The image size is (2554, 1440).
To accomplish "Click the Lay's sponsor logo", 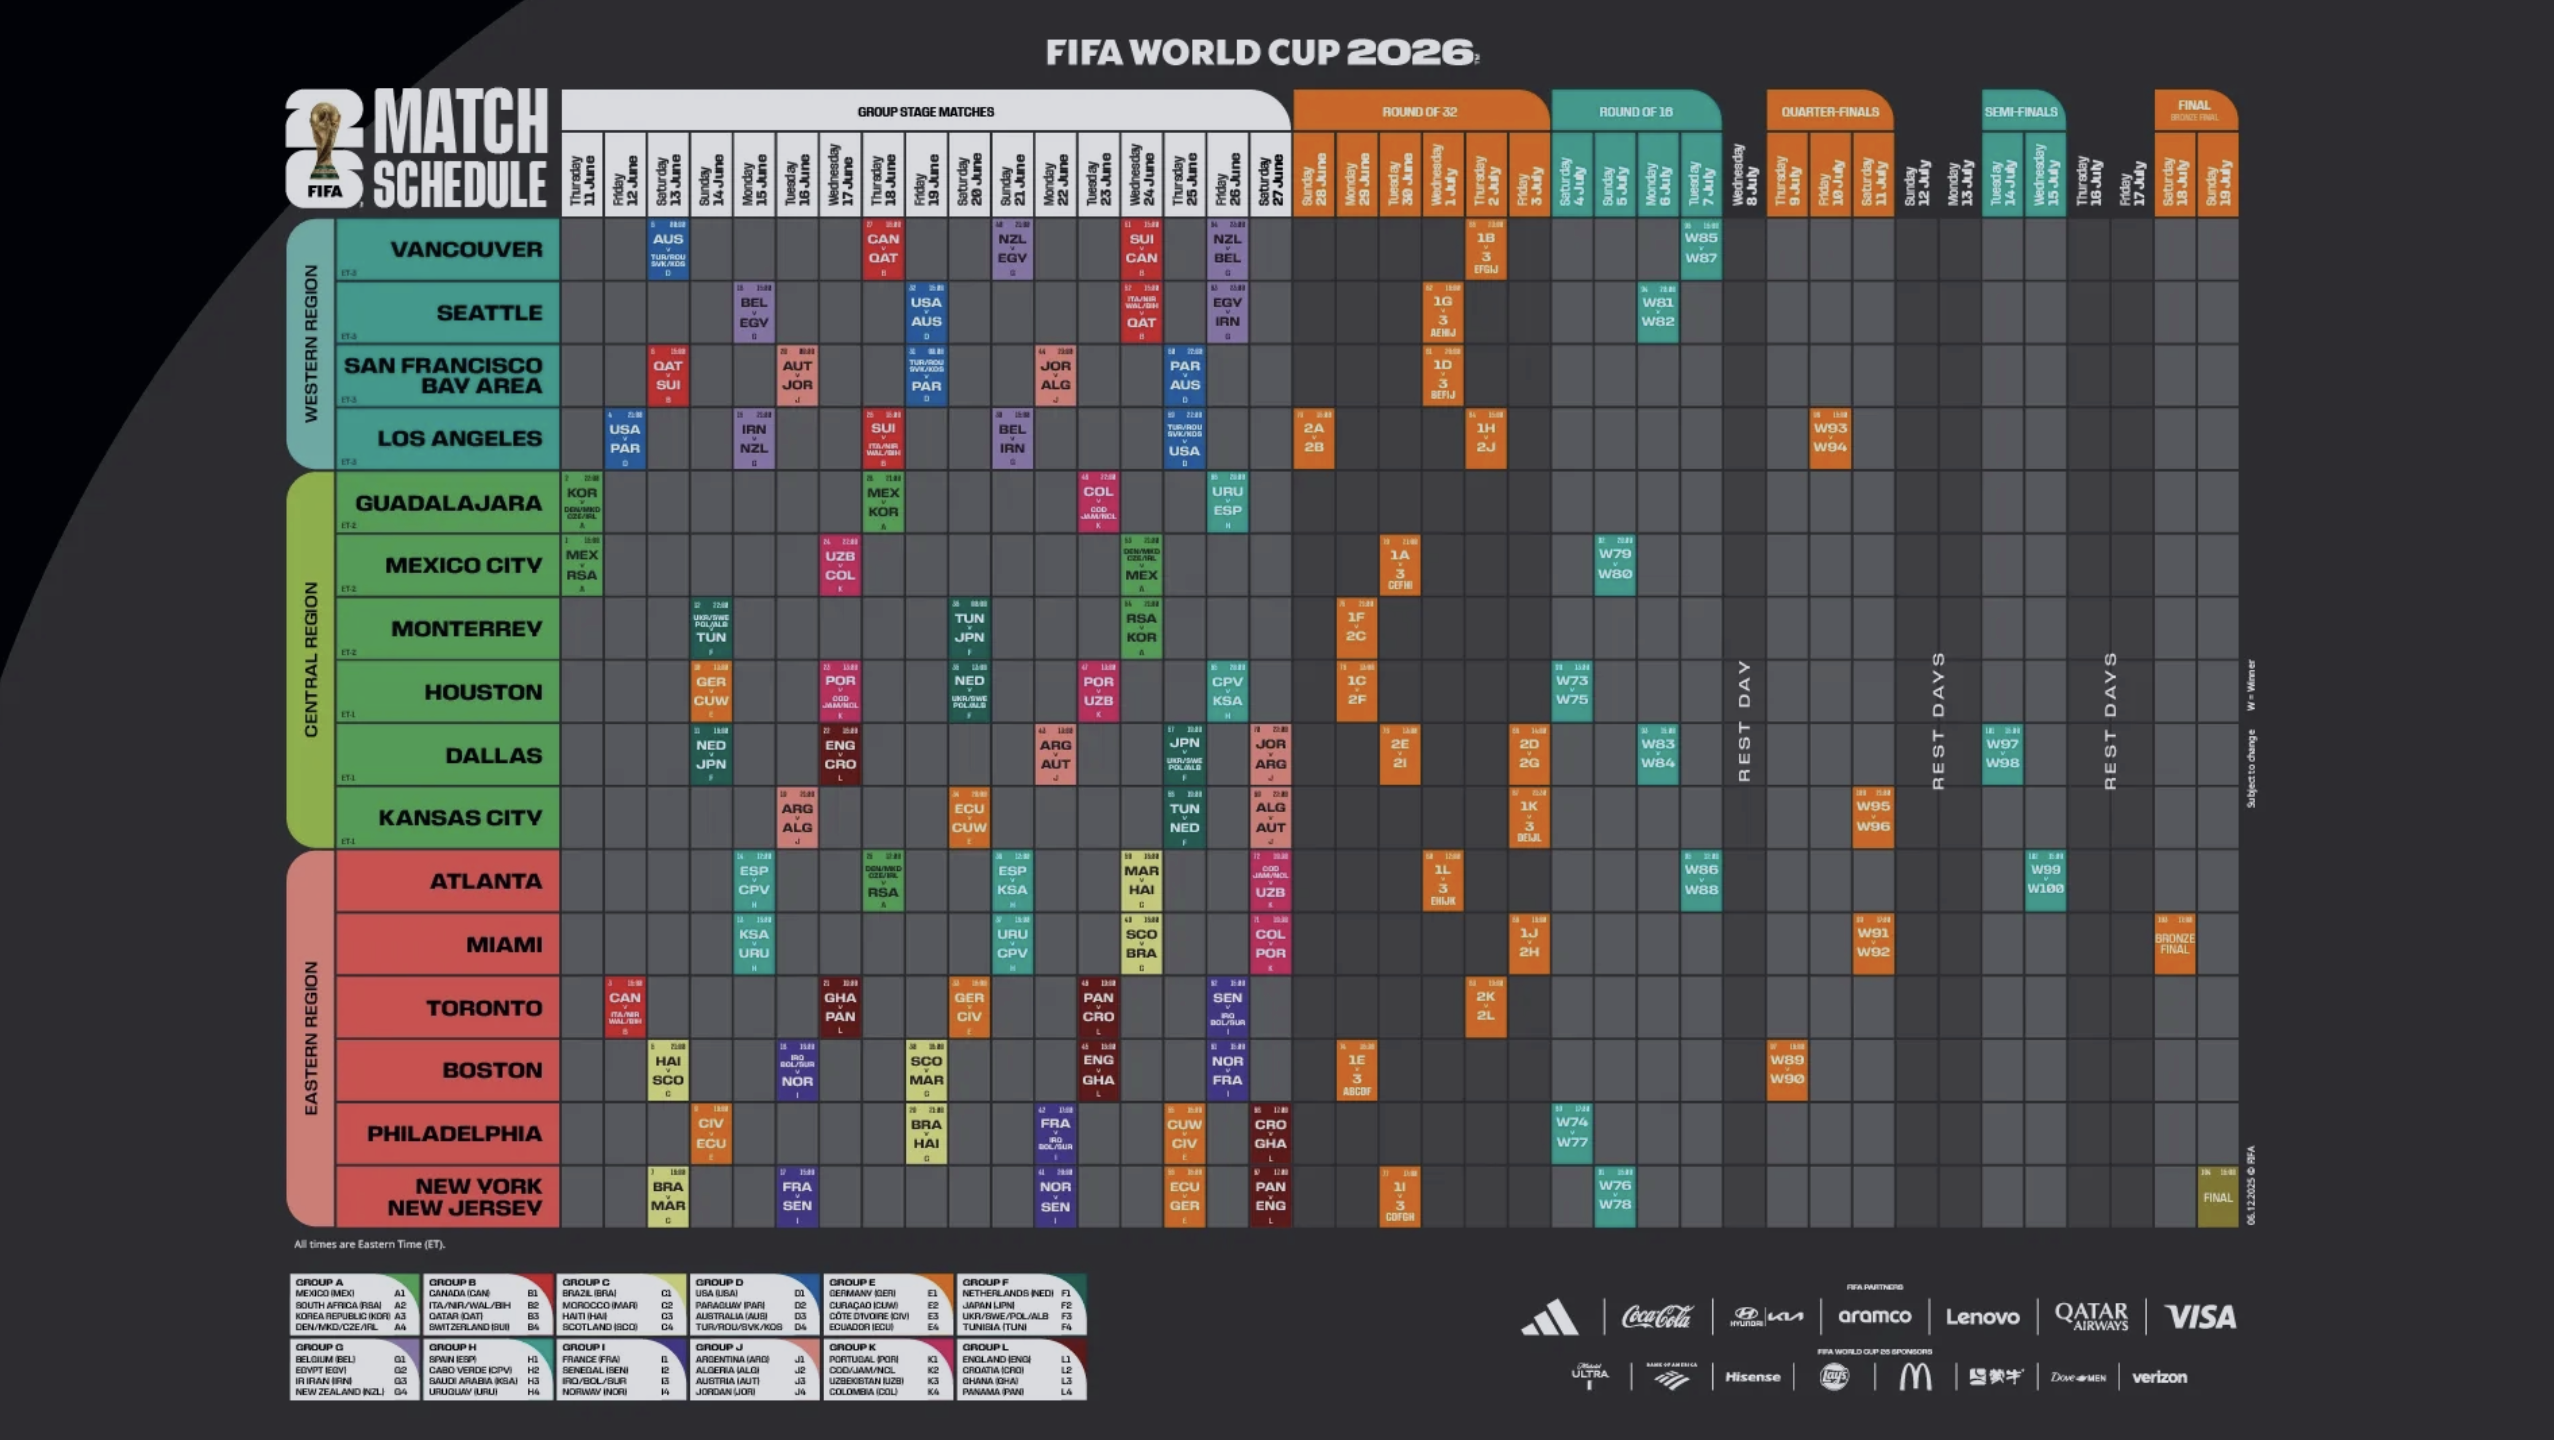I will tap(1834, 1377).
